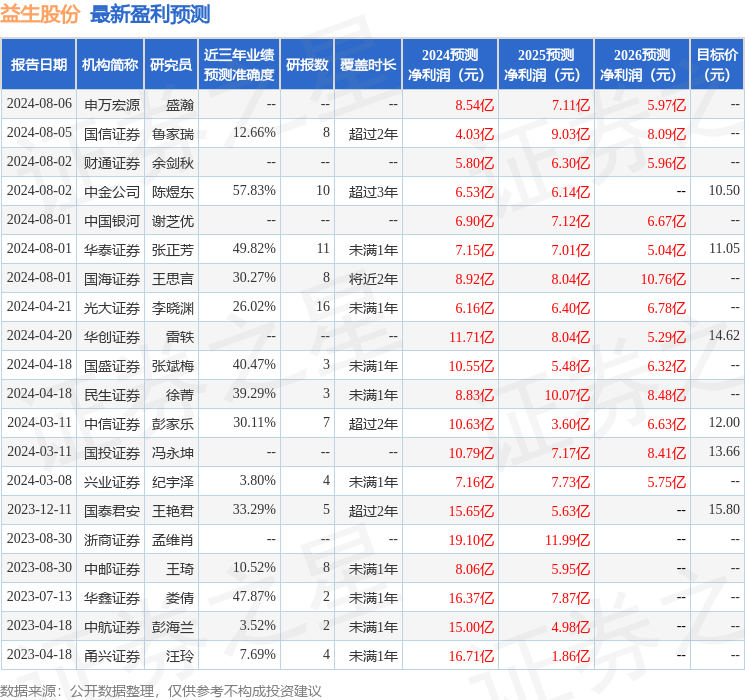
Task: Click the 2026预测净利润 column header
Action: coord(642,65)
